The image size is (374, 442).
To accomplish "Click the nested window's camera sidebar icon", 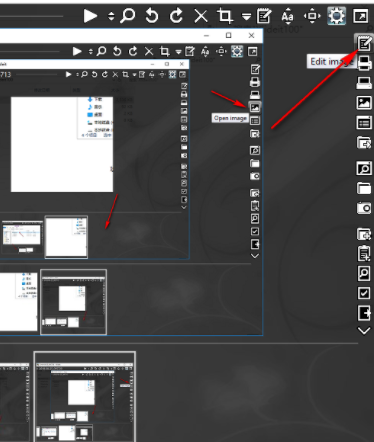I will click(255, 176).
